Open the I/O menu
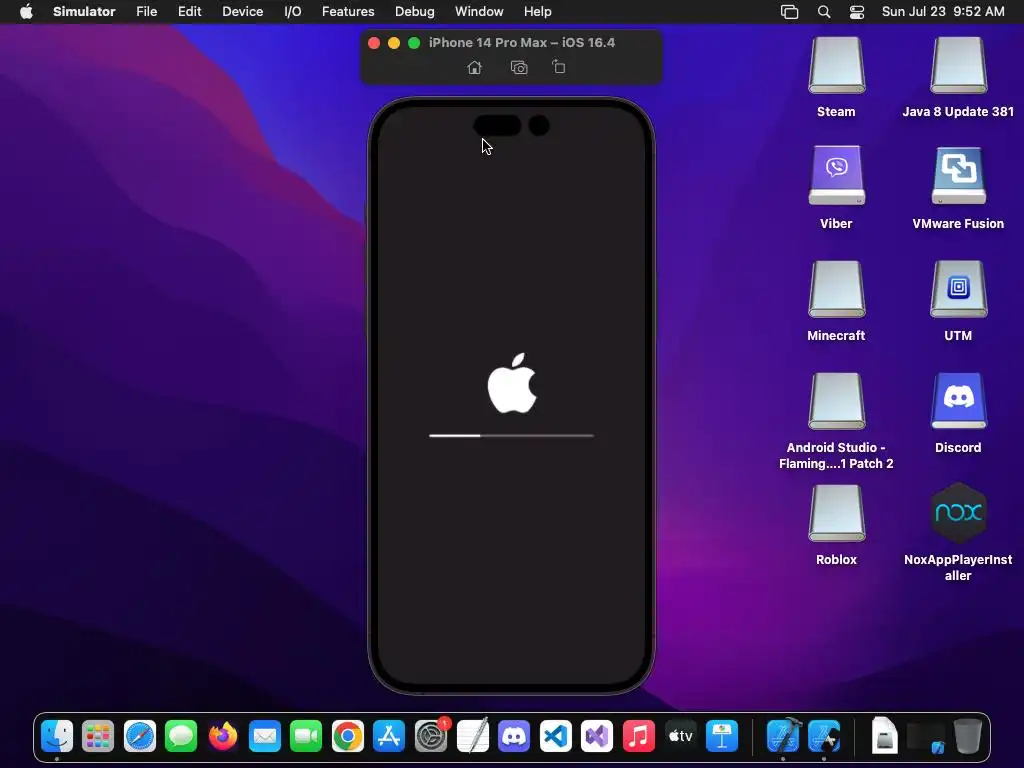 click(x=293, y=11)
